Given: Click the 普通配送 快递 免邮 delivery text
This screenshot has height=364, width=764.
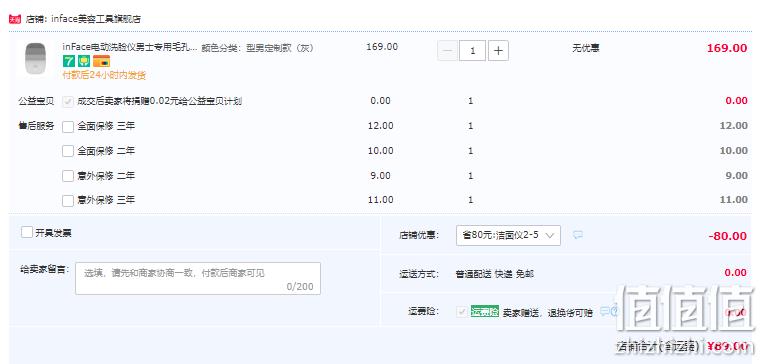Looking at the screenshot, I should 495,274.
